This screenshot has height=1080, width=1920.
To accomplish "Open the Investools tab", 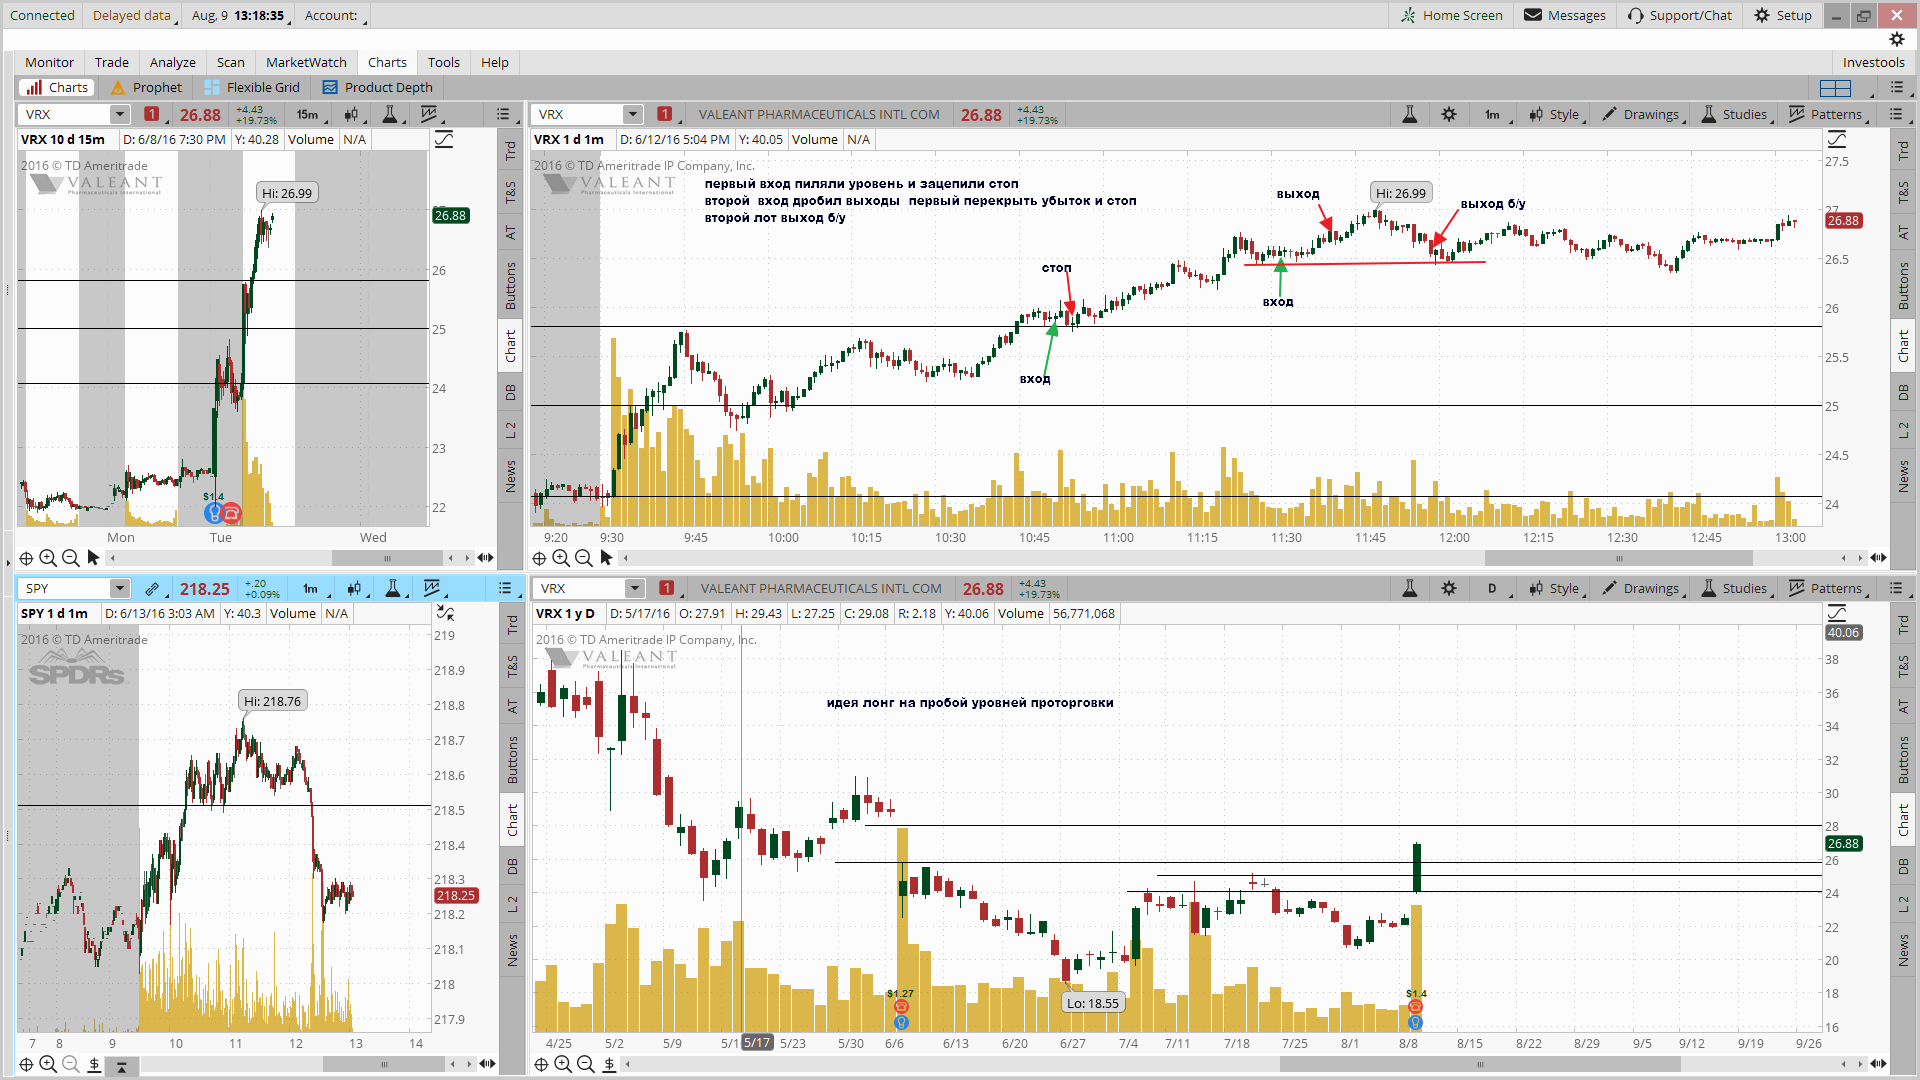I will 1873,62.
